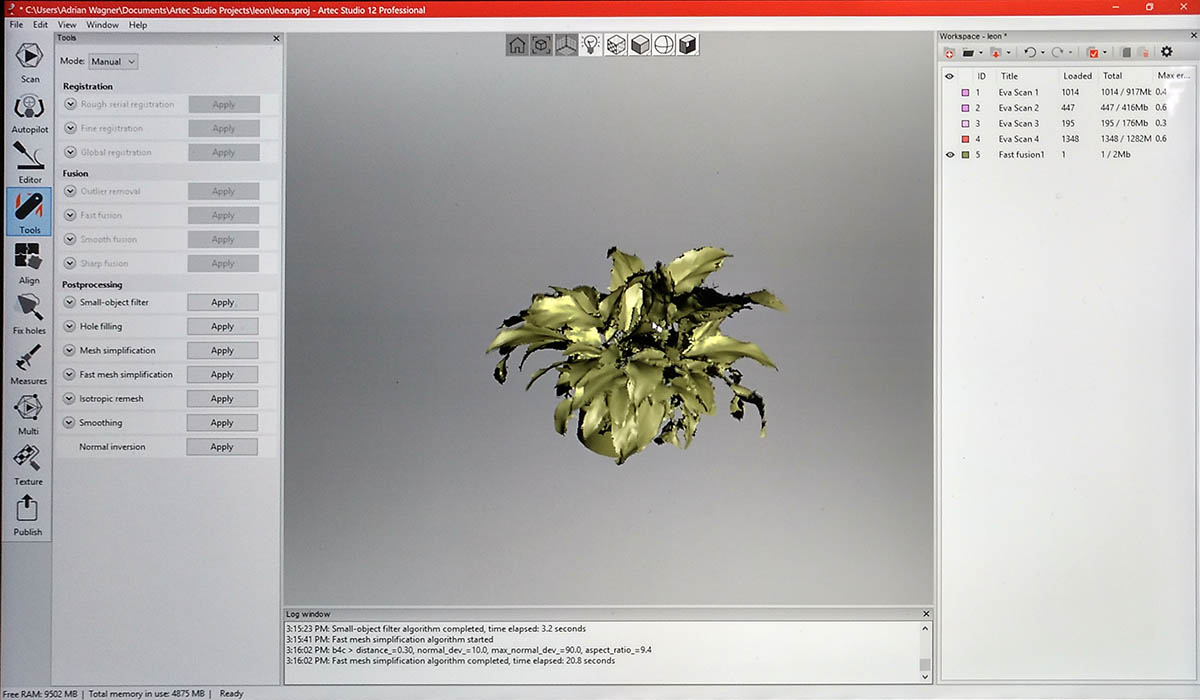
Task: Toggle the lighting bulb icon
Action: pyautogui.click(x=591, y=44)
